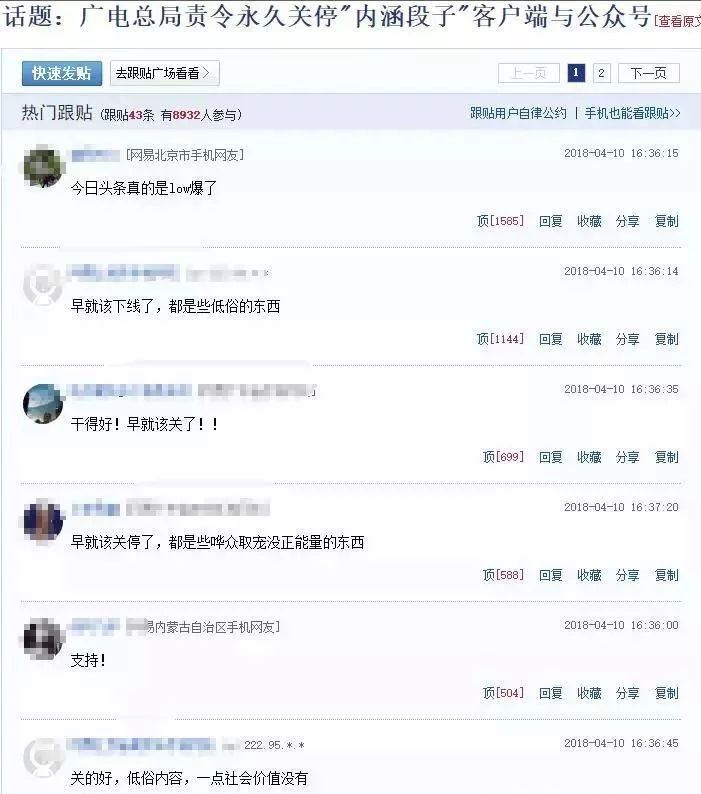The image size is (701, 794).
Task: Go to page 2 of comments
Action: 601,73
